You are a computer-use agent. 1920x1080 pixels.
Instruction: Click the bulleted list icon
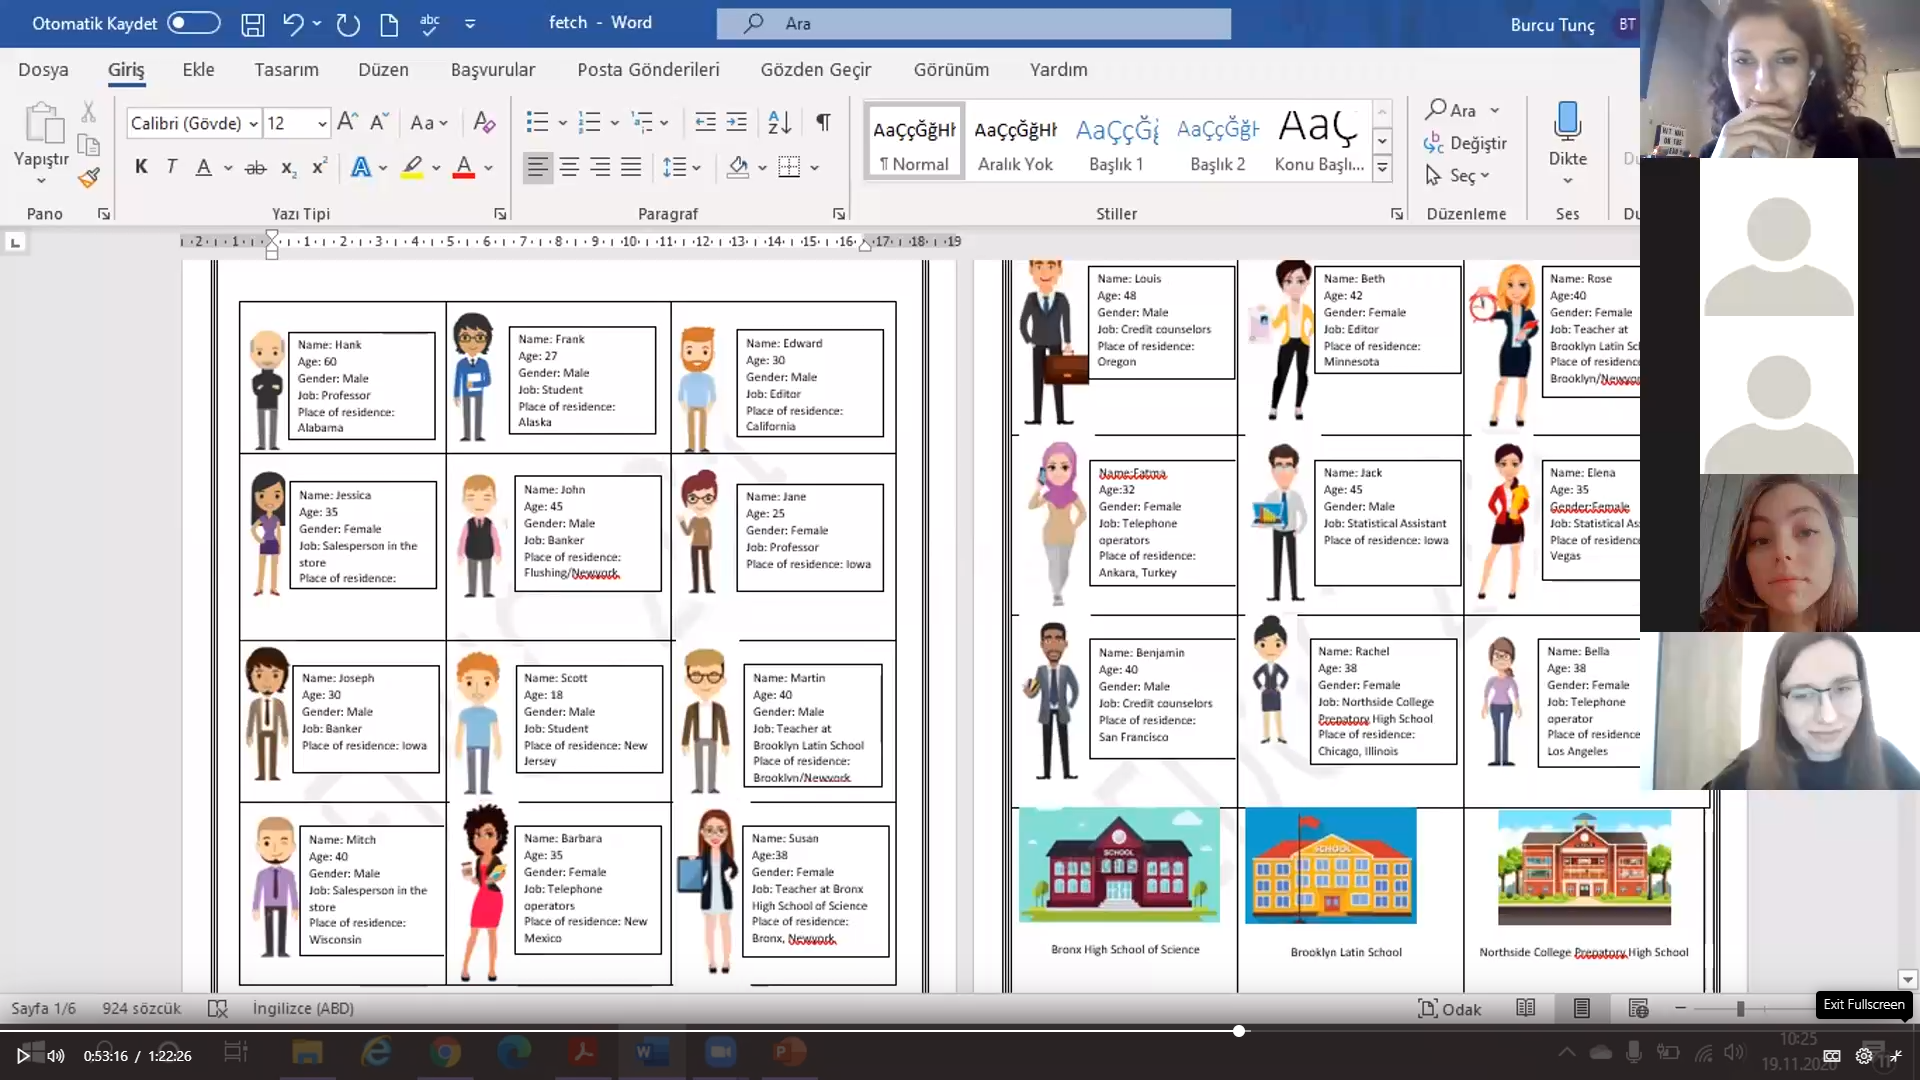537,122
